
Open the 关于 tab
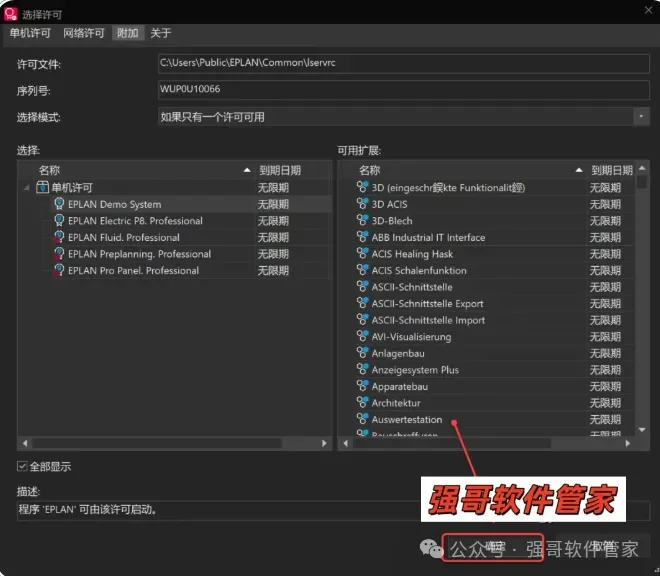pyautogui.click(x=161, y=33)
